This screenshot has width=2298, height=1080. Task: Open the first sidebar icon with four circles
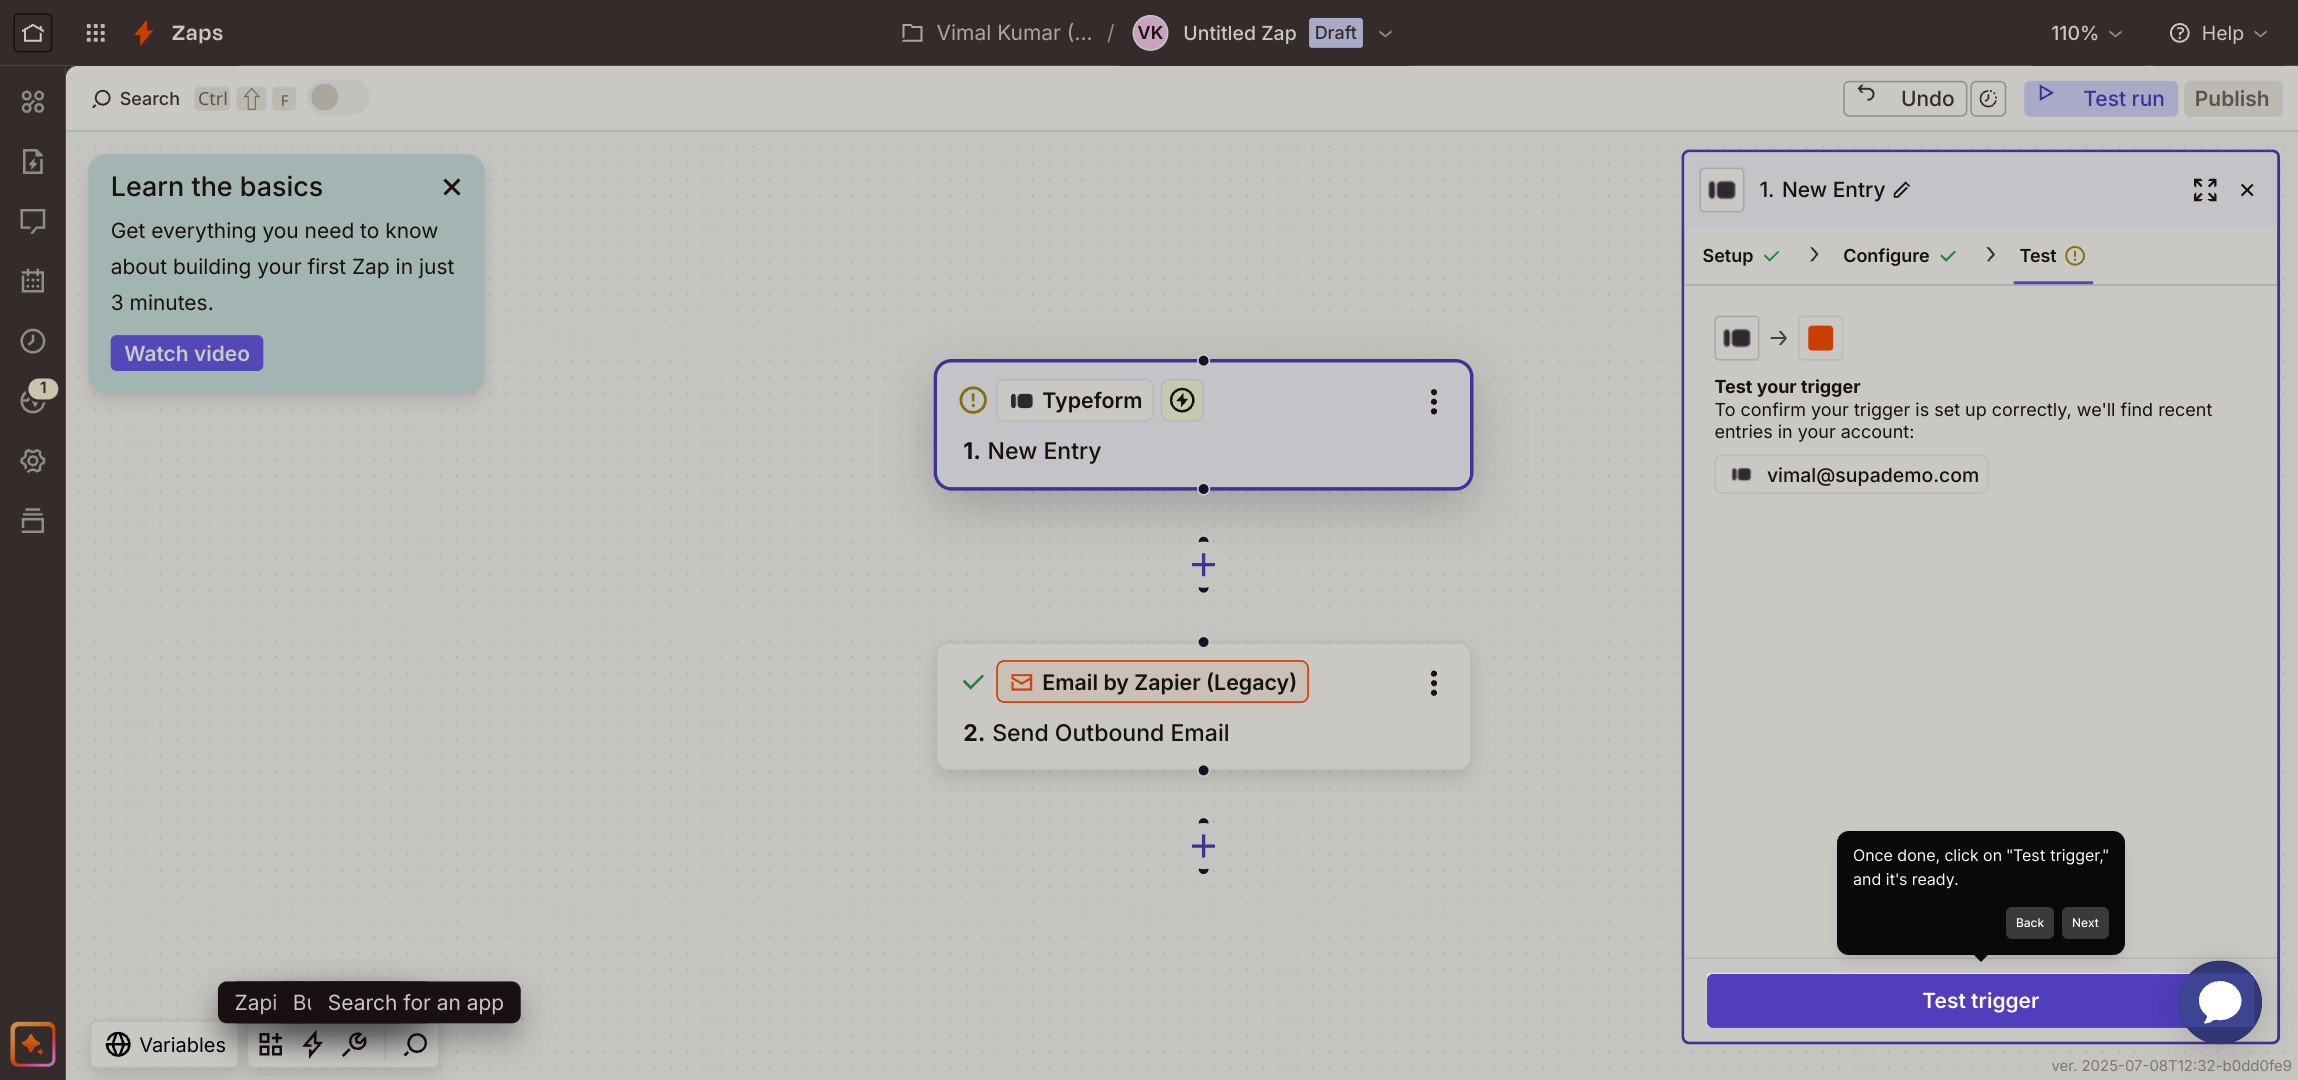pos(33,101)
